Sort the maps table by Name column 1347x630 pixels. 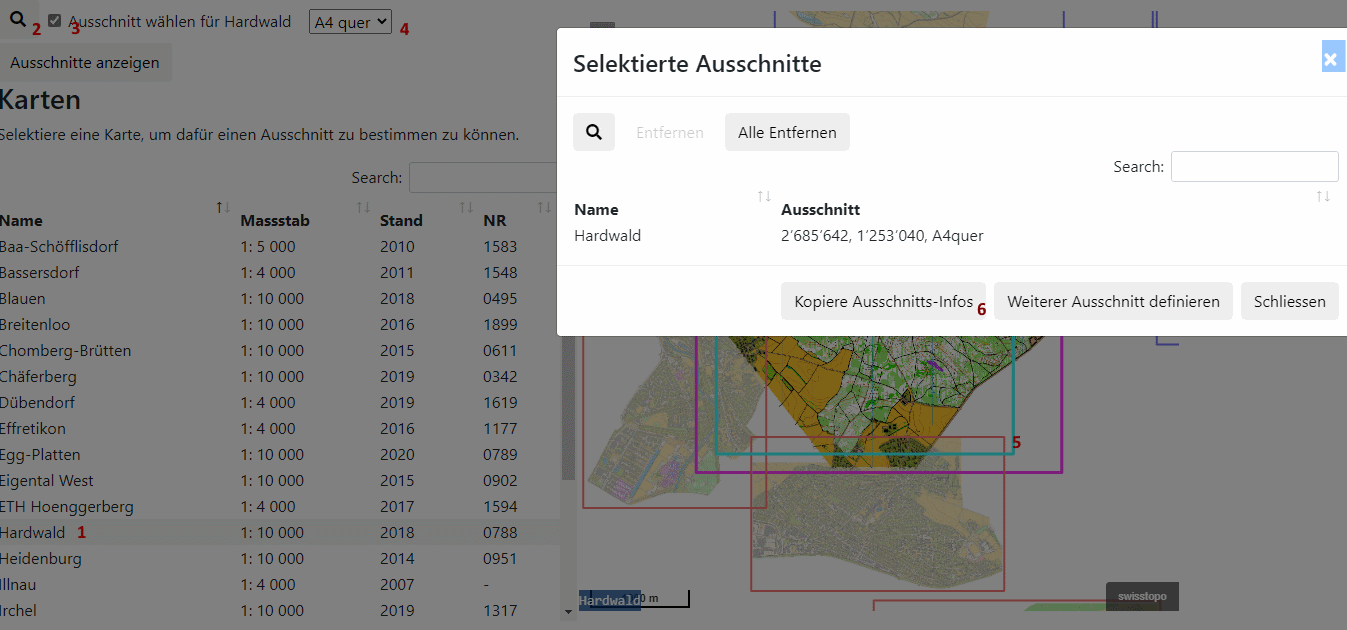224,208
